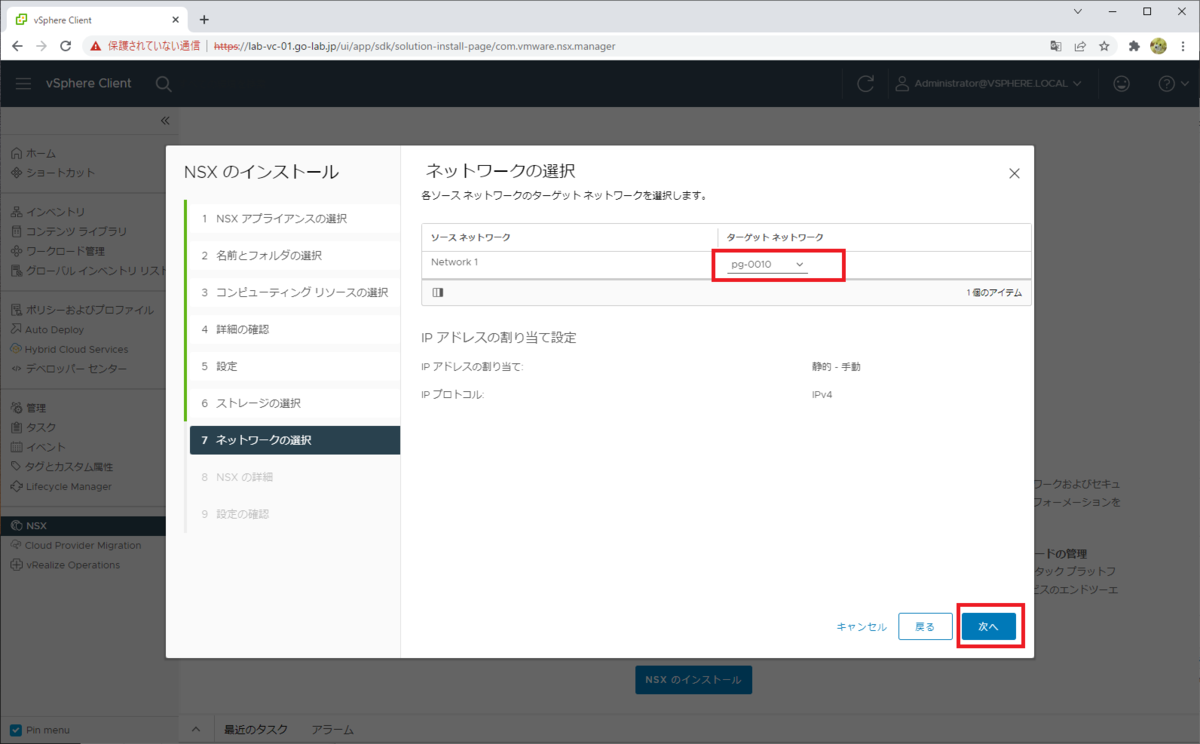Click the browser share icon
This screenshot has width=1200, height=744.
(1081, 46)
